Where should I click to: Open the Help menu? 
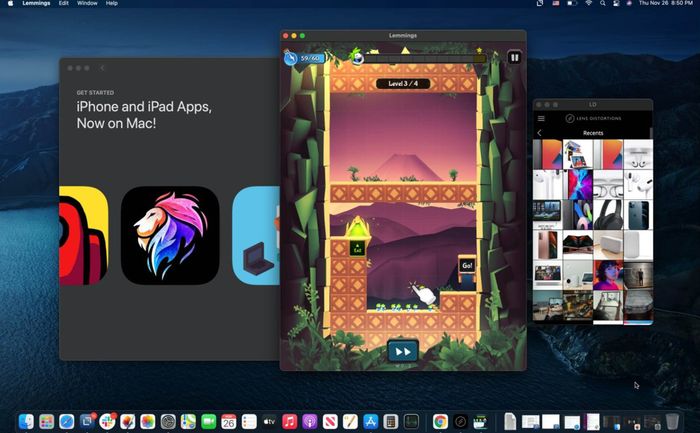pos(112,3)
